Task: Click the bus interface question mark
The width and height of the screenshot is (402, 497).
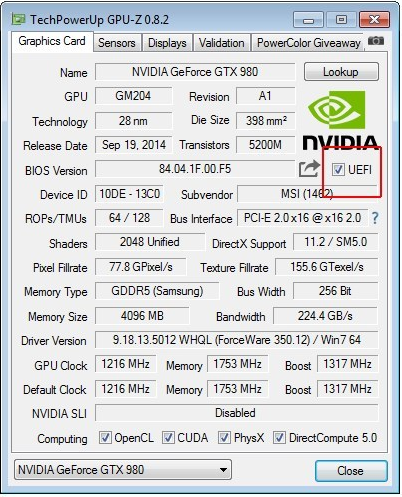Action: 375,218
